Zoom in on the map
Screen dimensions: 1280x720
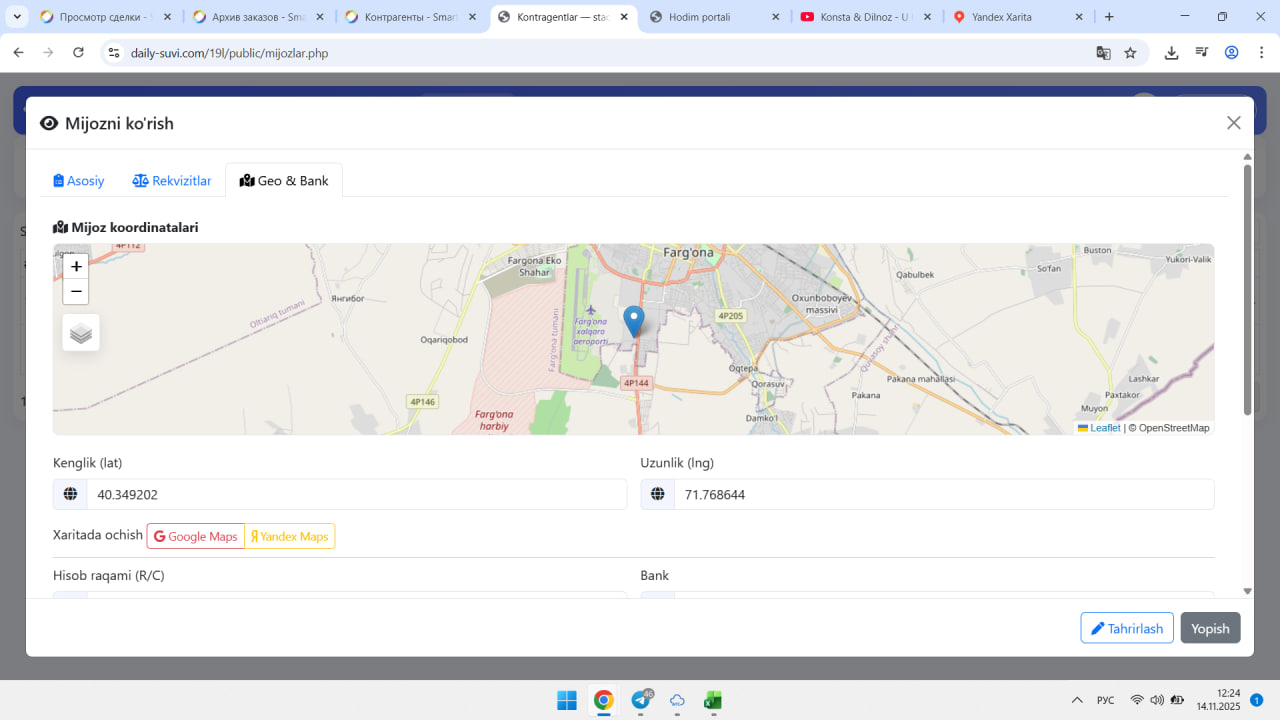76,267
